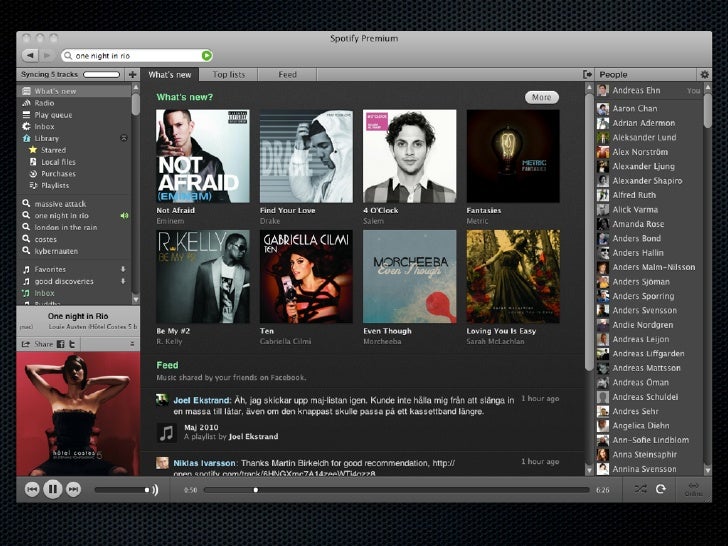
Task: Open Purchases in the library
Action: pos(58,174)
